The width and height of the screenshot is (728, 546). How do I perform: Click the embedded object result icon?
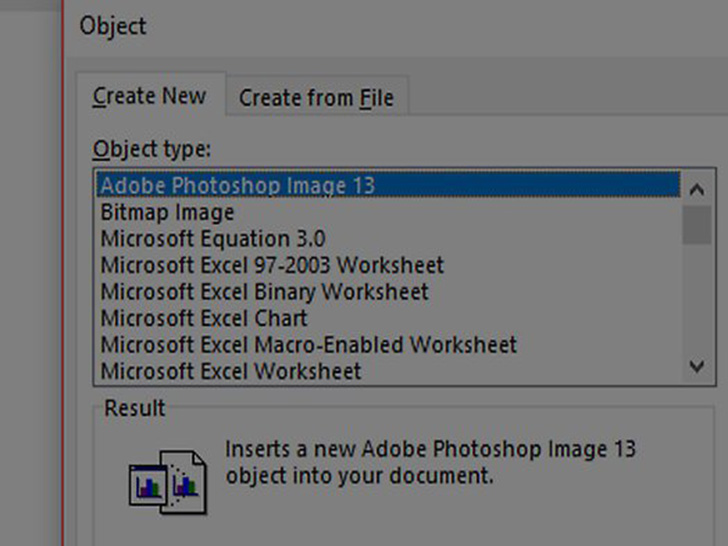click(x=168, y=478)
